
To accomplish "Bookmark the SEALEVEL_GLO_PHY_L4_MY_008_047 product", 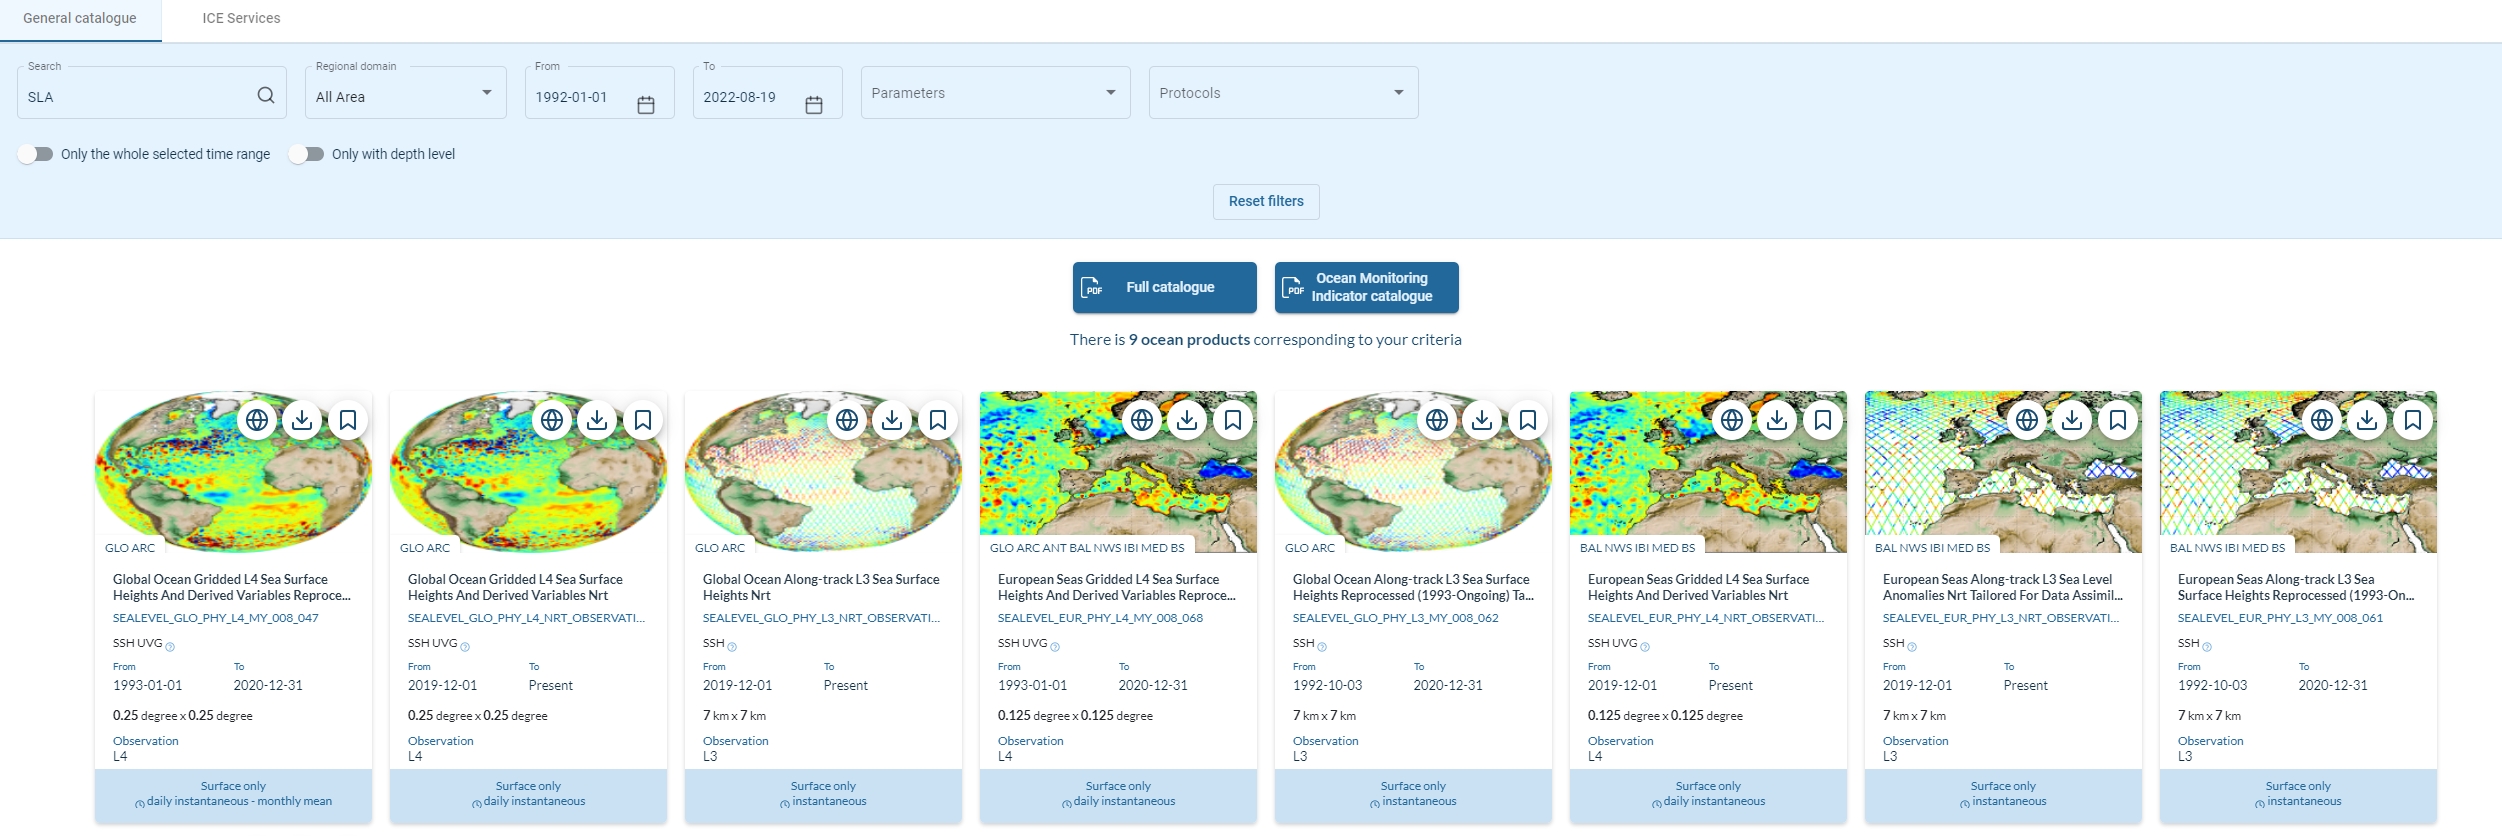I will coord(348,420).
